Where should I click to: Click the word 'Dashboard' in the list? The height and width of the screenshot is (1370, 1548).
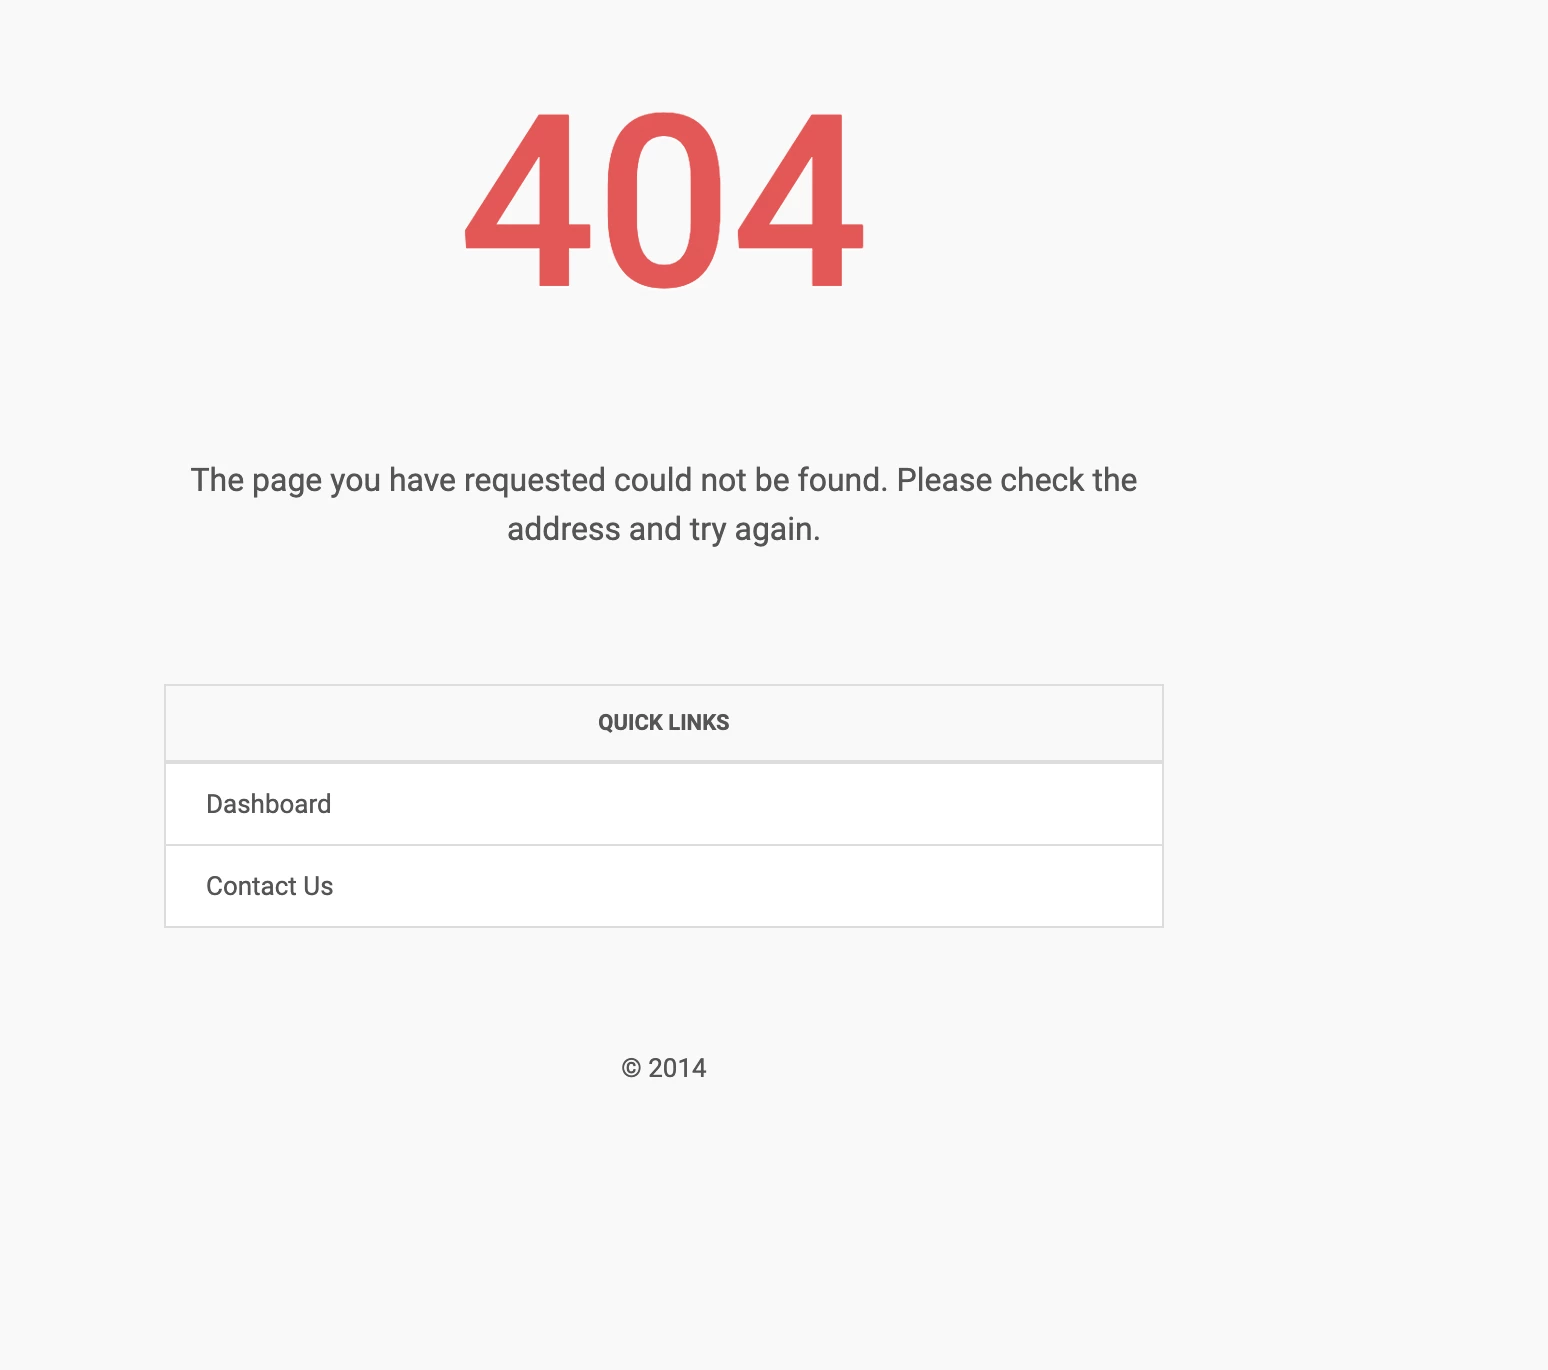(x=268, y=804)
